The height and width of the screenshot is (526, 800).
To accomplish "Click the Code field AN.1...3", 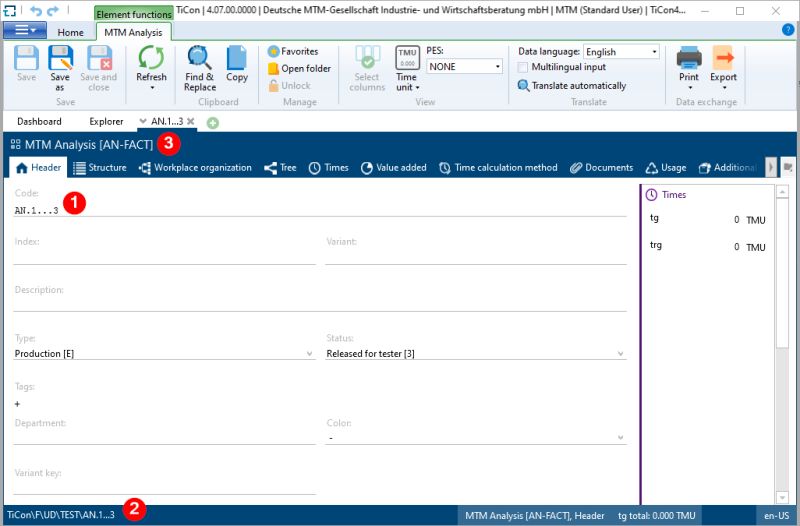I will pos(320,210).
